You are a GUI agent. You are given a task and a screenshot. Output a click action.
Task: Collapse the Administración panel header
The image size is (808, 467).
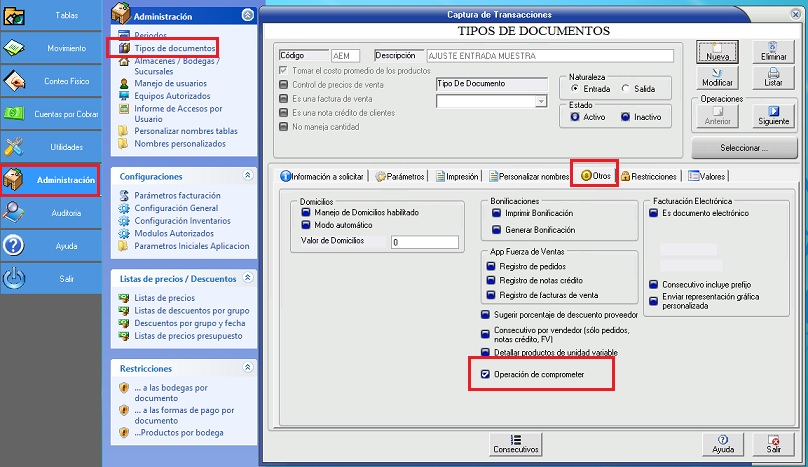tap(248, 14)
